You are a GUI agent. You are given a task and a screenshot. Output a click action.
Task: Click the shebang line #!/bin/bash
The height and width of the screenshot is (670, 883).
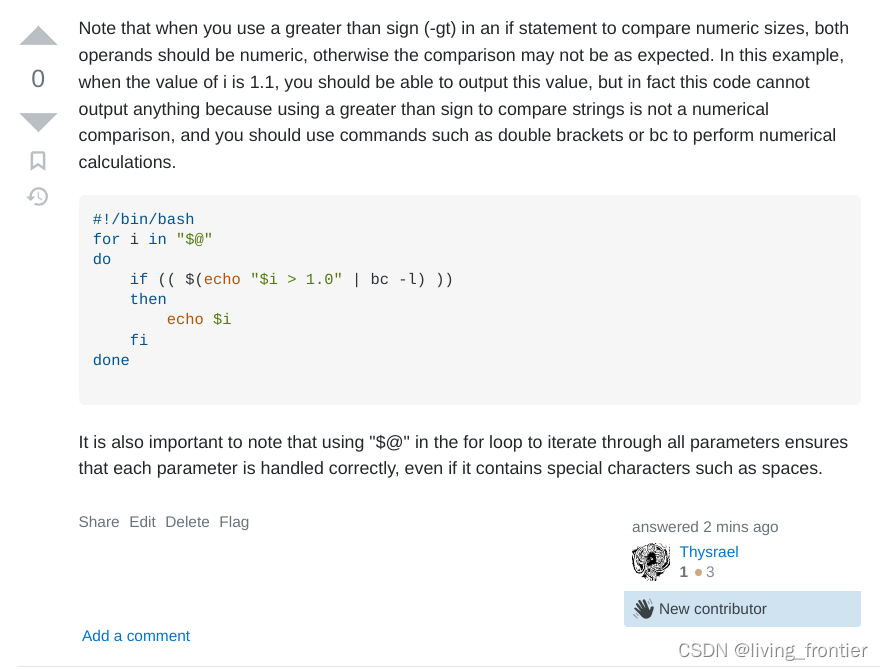click(144, 219)
